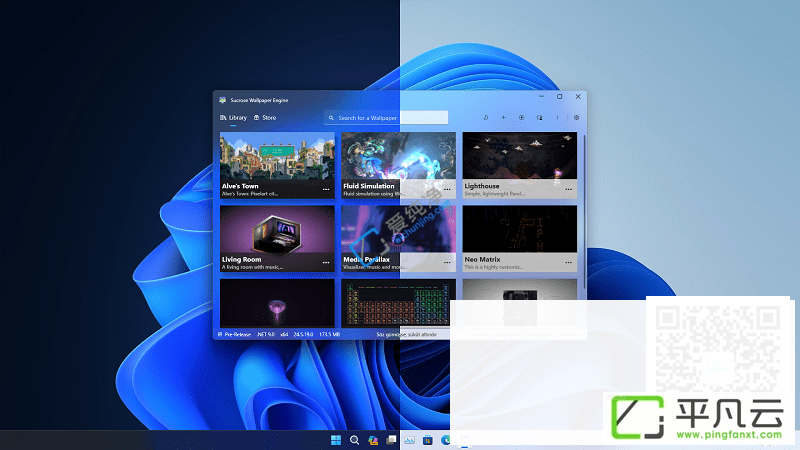
Task: Open Microsoft Store on the taskbar
Action: coord(428,440)
